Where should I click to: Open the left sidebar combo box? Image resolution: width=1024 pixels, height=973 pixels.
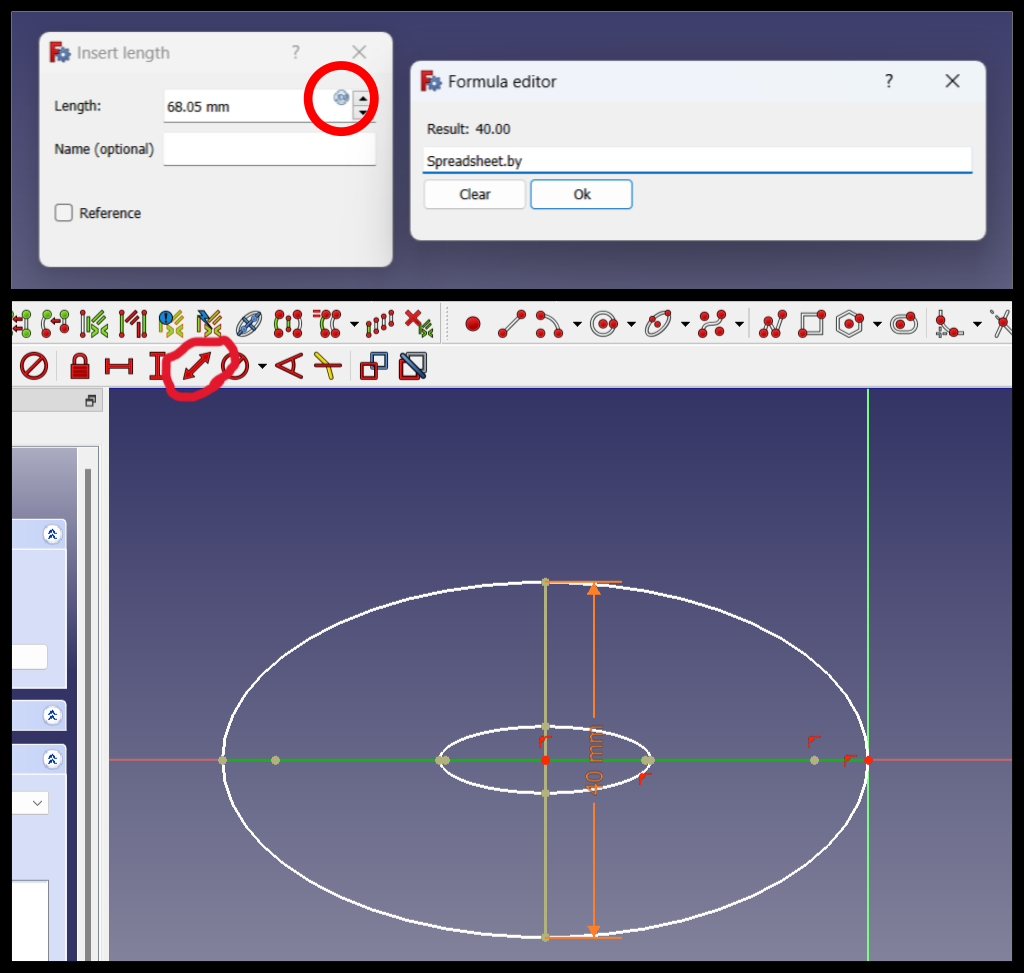pos(36,802)
